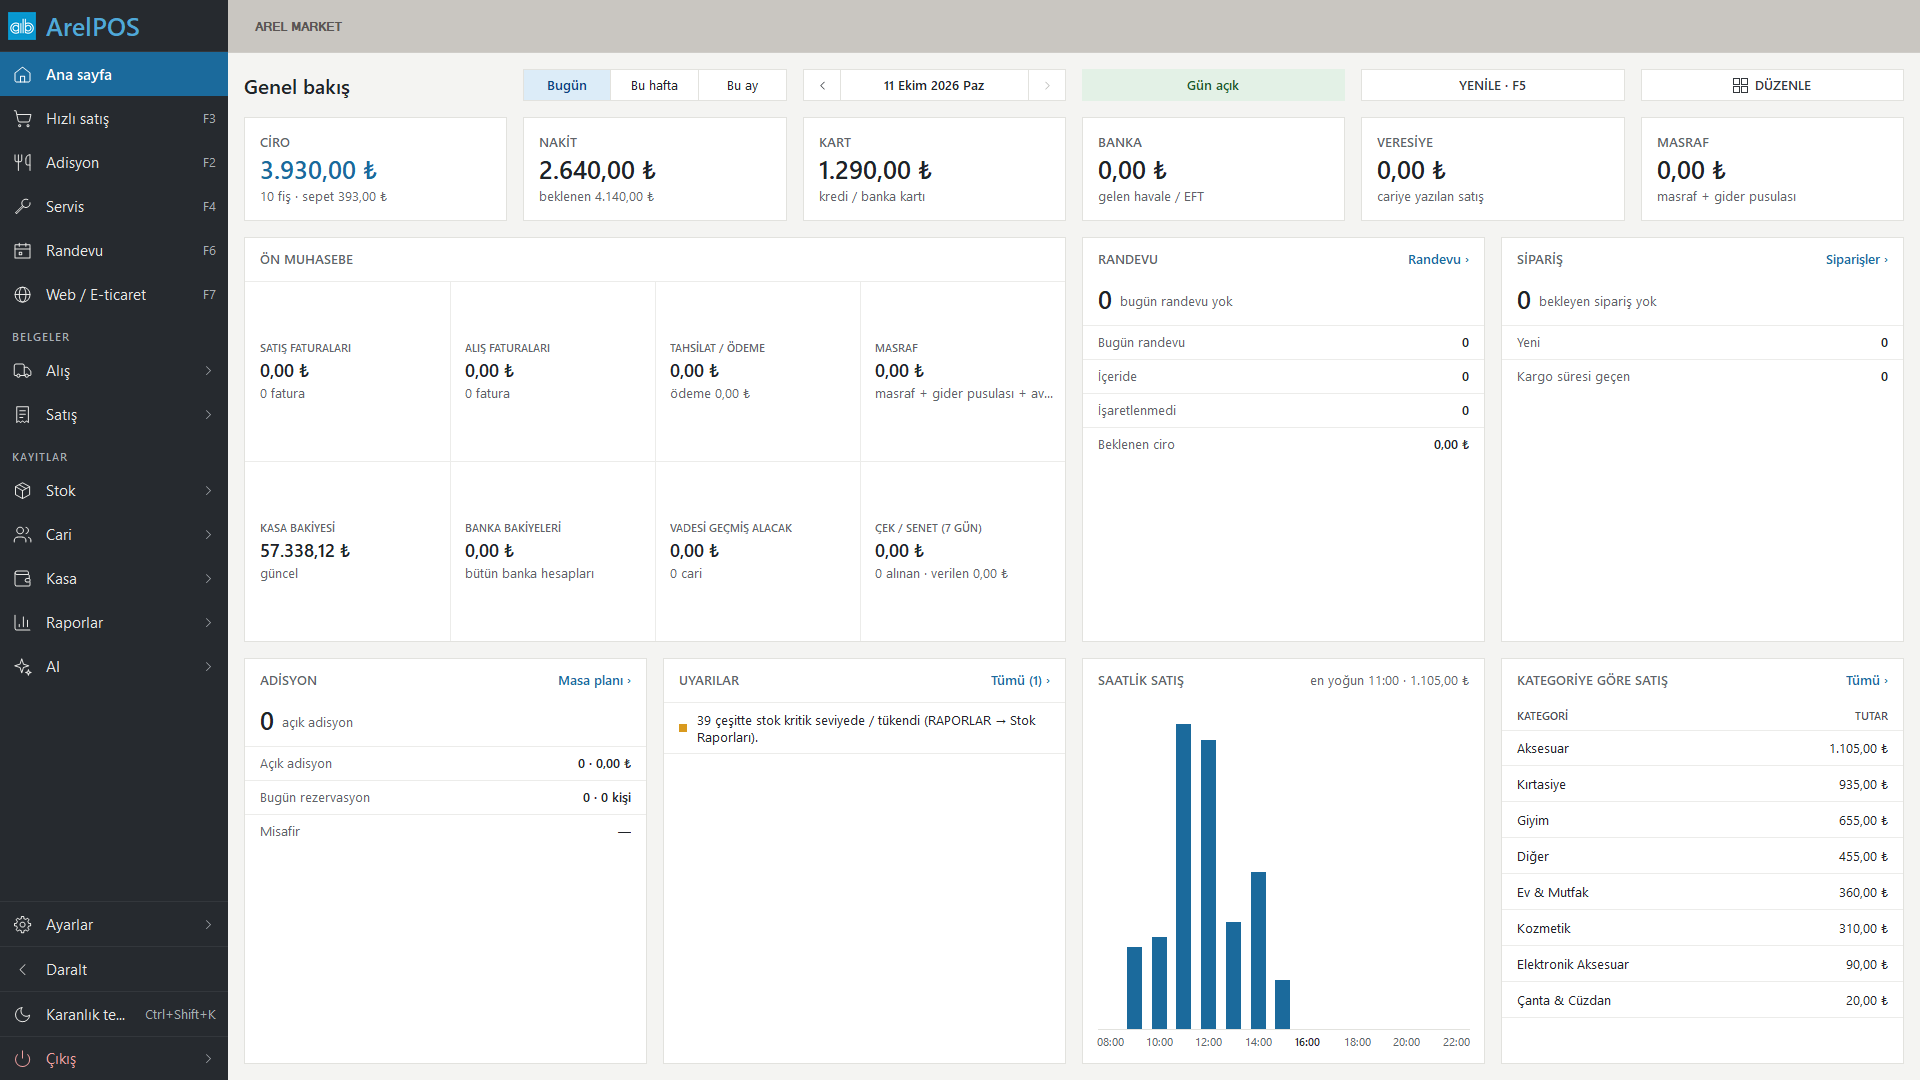Click the AI sparkle icon
This screenshot has height=1080, width=1920.
[x=22, y=667]
